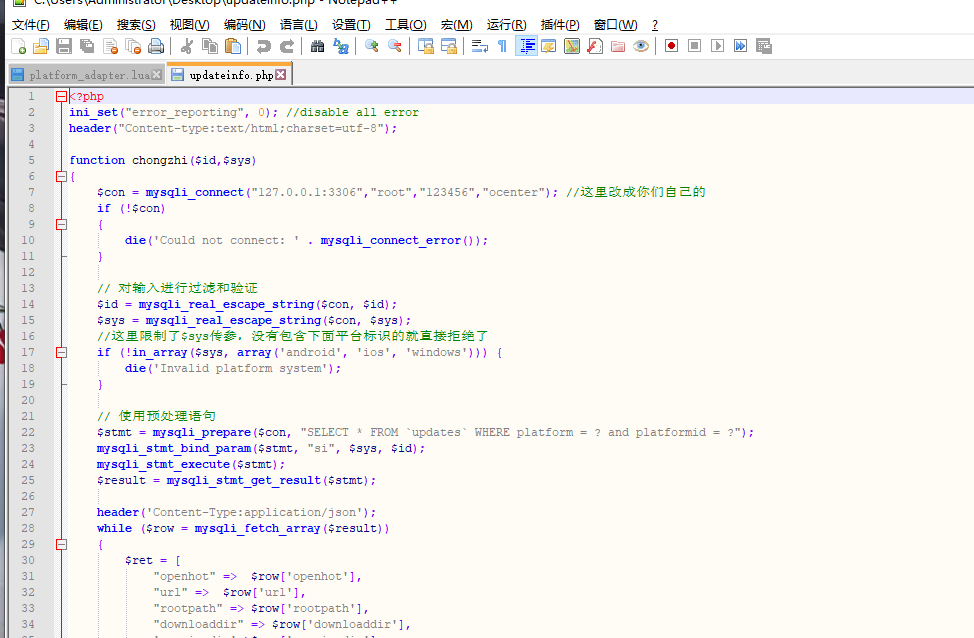The width and height of the screenshot is (974, 638).
Task: Open the Replace dialog icon
Action: point(340,46)
